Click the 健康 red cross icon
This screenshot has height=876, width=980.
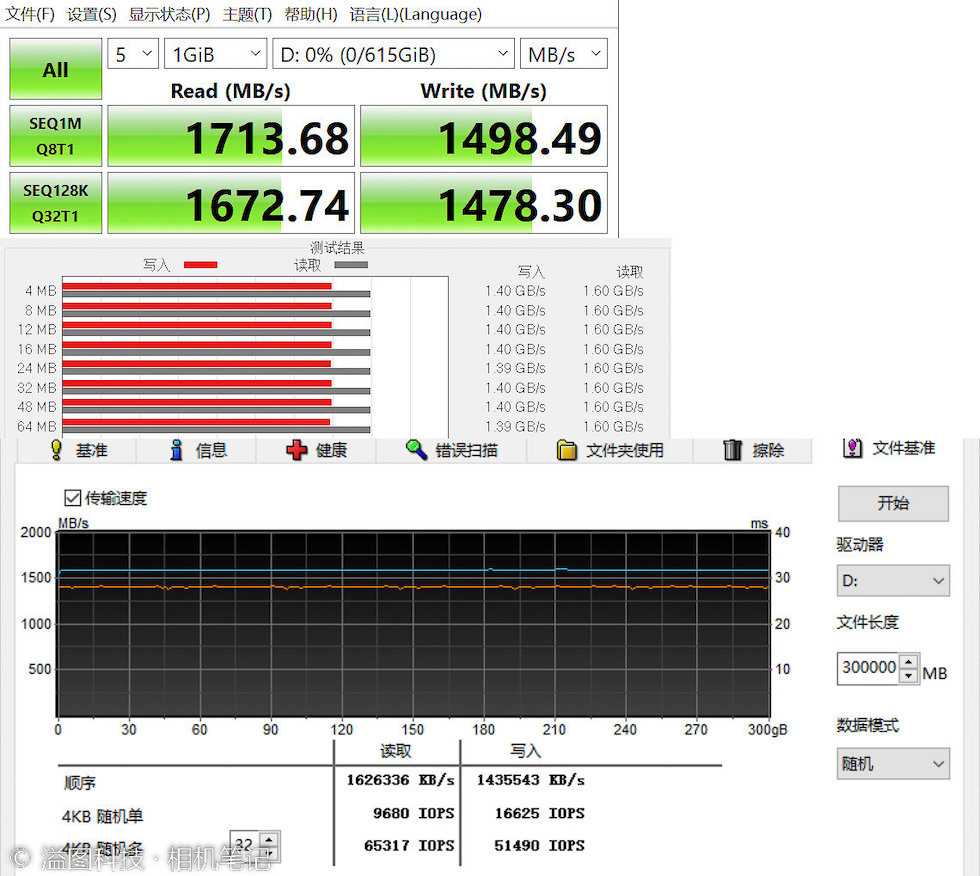[296, 450]
